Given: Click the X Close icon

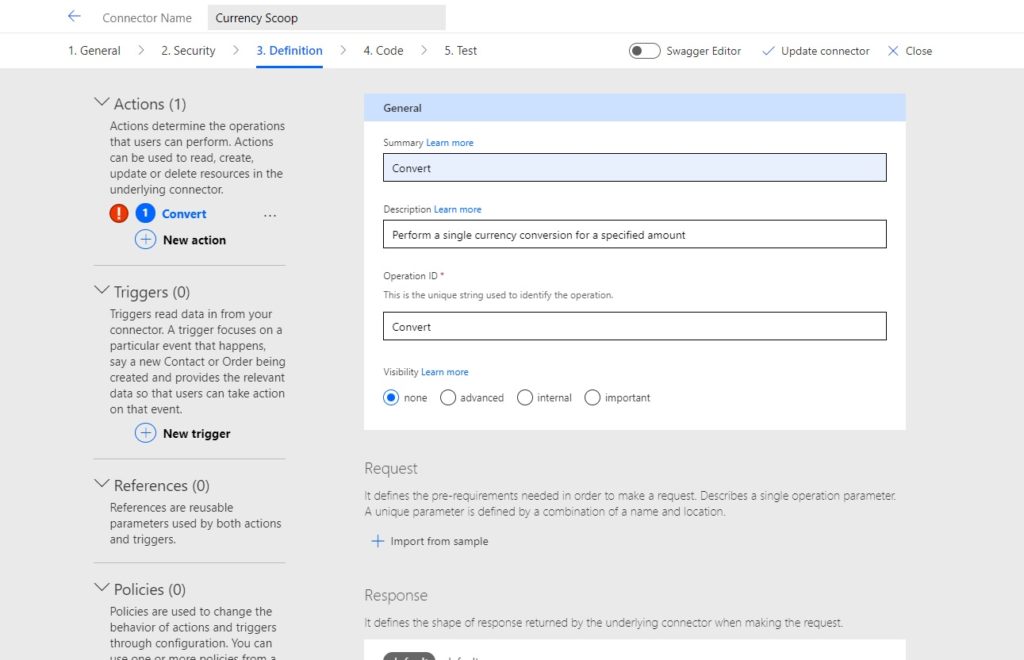Looking at the screenshot, I should [893, 51].
